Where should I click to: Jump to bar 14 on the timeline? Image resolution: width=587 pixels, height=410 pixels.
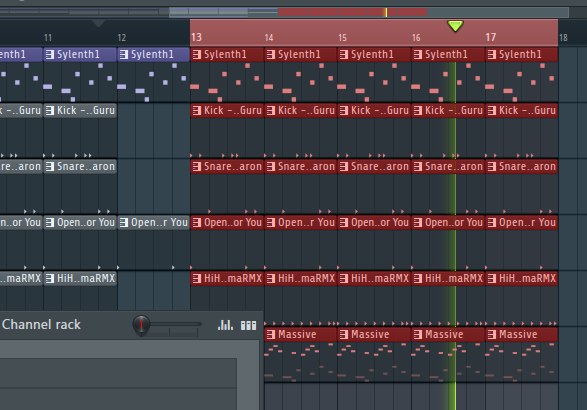point(269,38)
